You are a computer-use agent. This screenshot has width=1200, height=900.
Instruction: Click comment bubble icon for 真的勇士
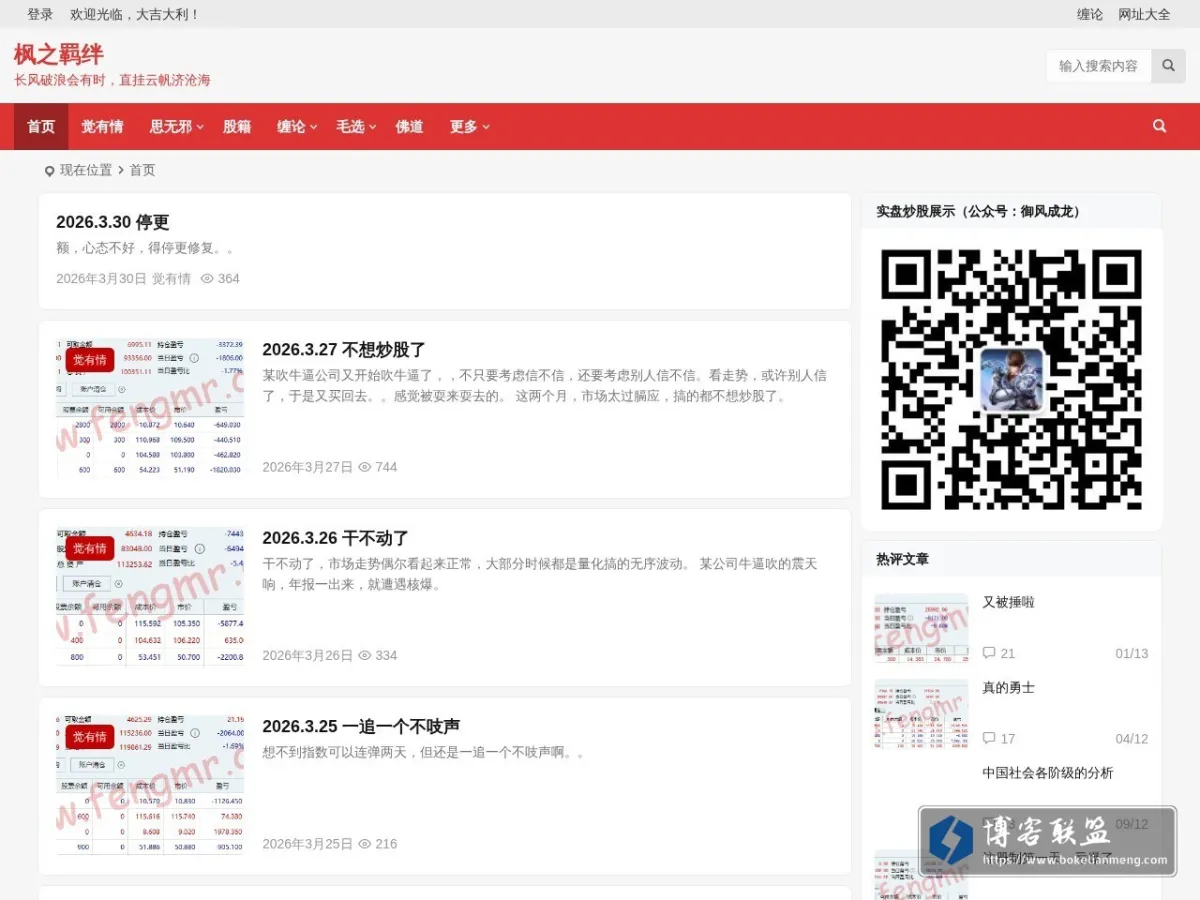tap(989, 738)
